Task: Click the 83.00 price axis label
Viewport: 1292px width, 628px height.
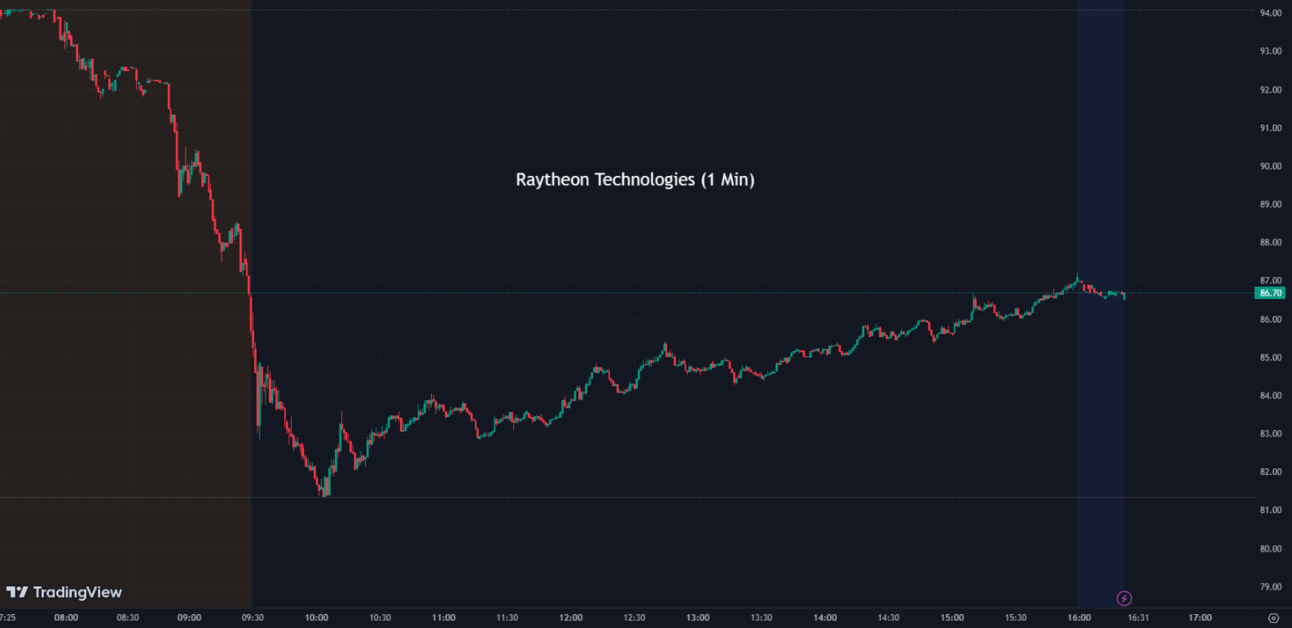Action: coord(1270,433)
